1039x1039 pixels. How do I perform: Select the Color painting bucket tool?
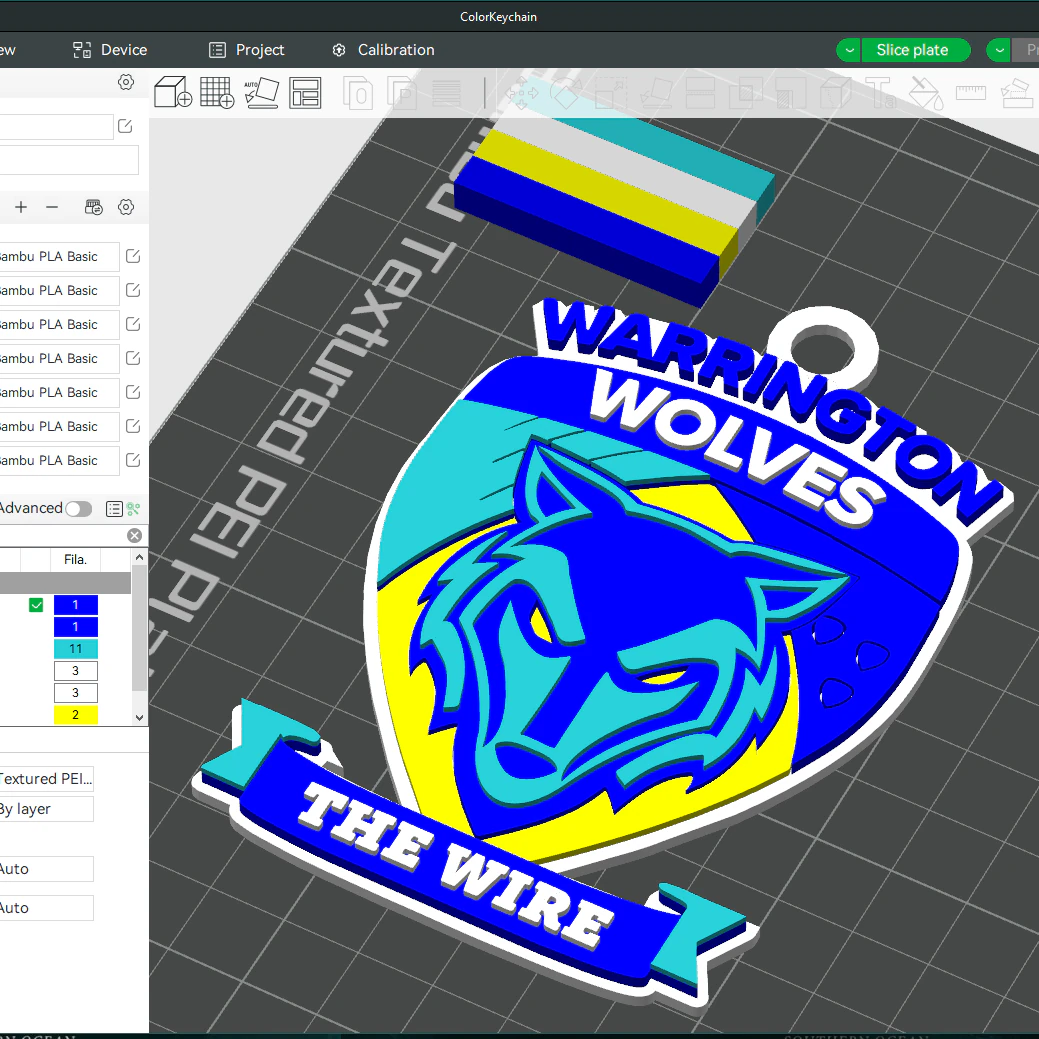coord(926,92)
